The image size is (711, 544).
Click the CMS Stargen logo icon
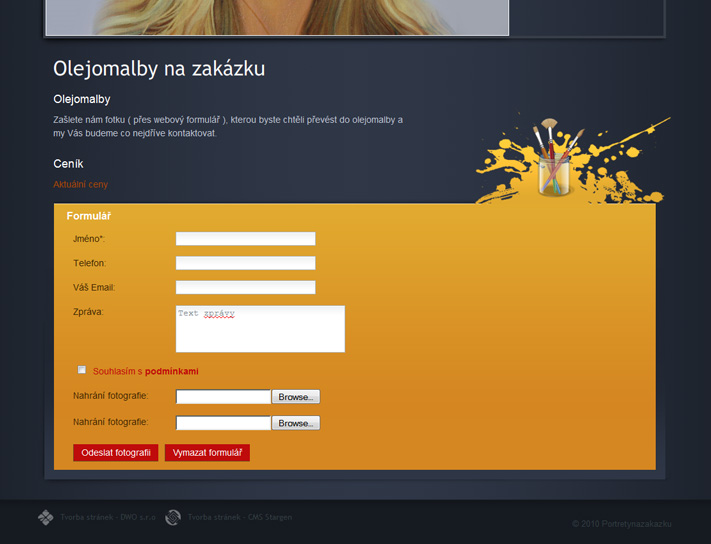pos(173,517)
